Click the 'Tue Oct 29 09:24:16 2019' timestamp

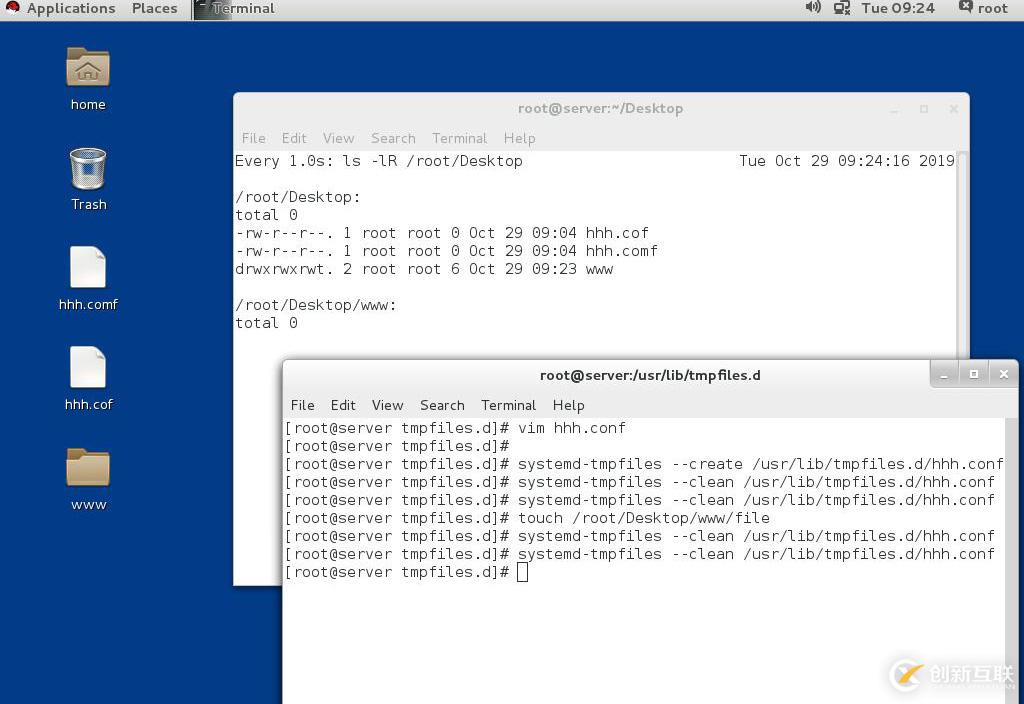pos(847,161)
